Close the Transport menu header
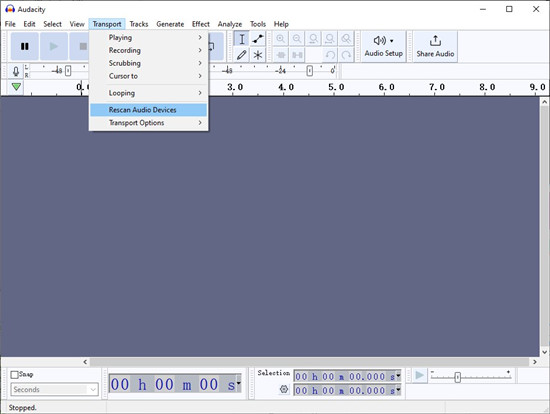This screenshot has height=414, width=550. (107, 24)
